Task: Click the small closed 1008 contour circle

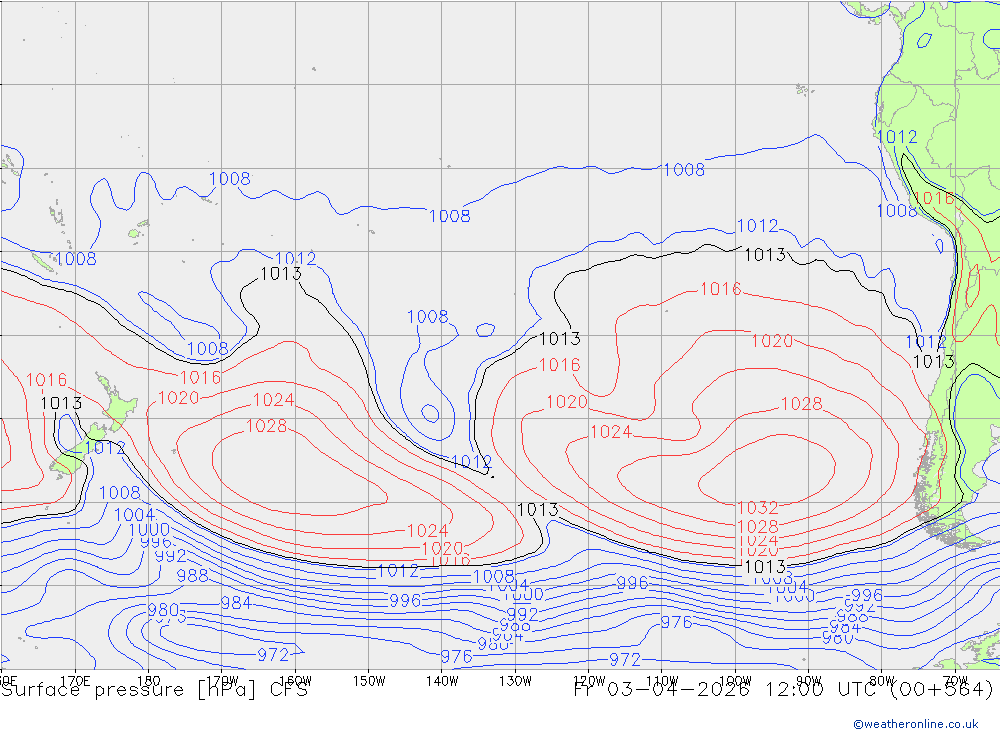Action: (x=430, y=412)
